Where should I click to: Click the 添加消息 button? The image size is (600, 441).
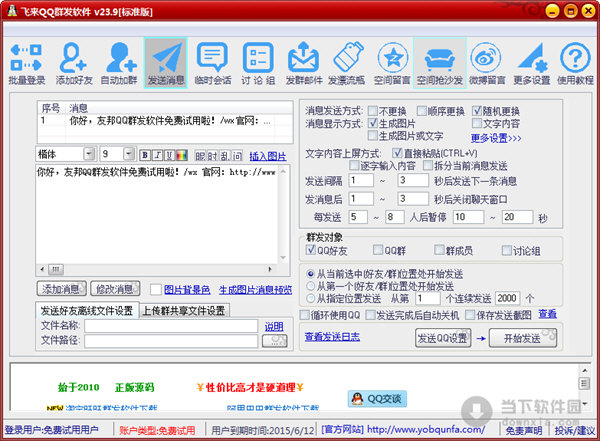pyautogui.click(x=61, y=289)
